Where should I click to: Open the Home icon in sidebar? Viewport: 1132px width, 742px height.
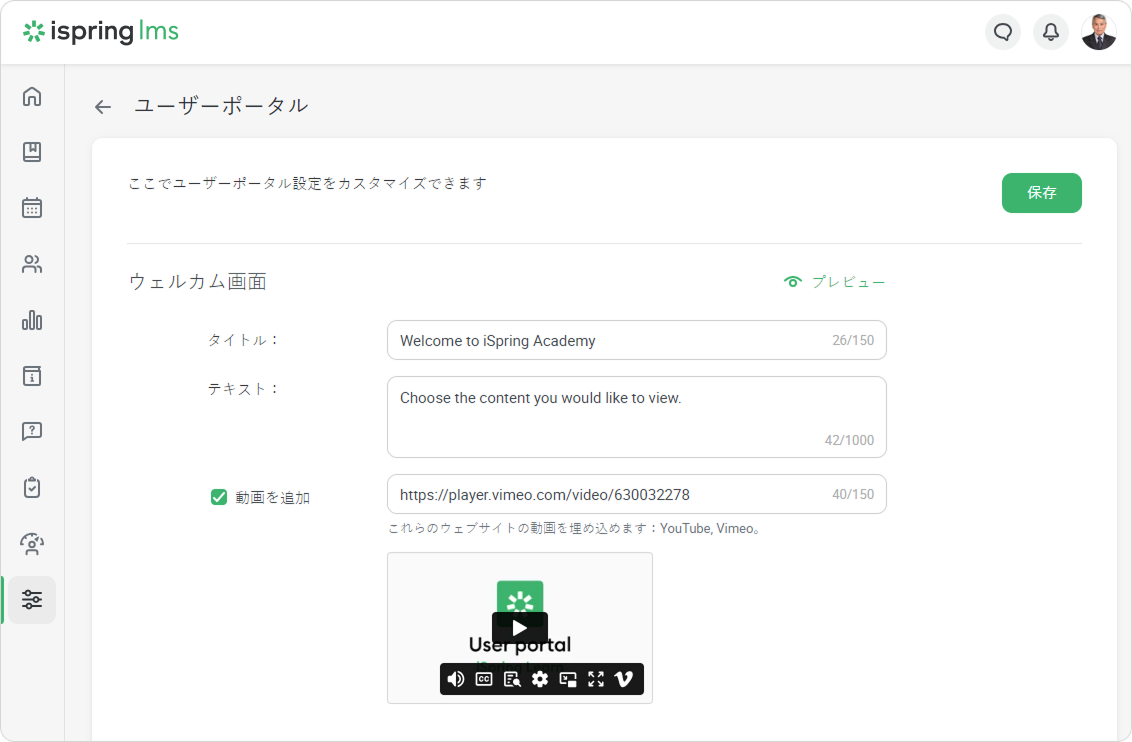coord(32,96)
